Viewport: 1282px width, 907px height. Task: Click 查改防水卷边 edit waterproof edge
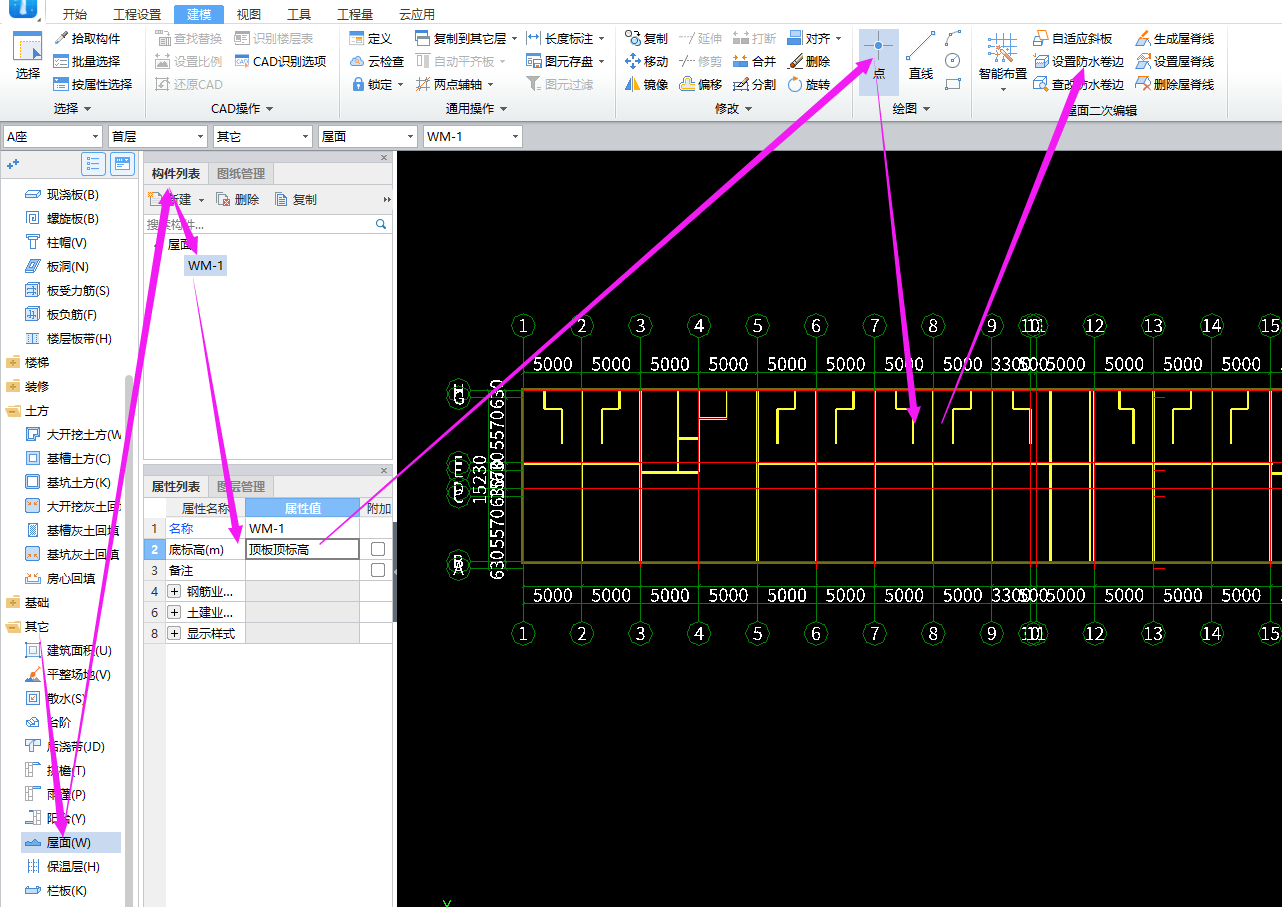coord(1079,84)
